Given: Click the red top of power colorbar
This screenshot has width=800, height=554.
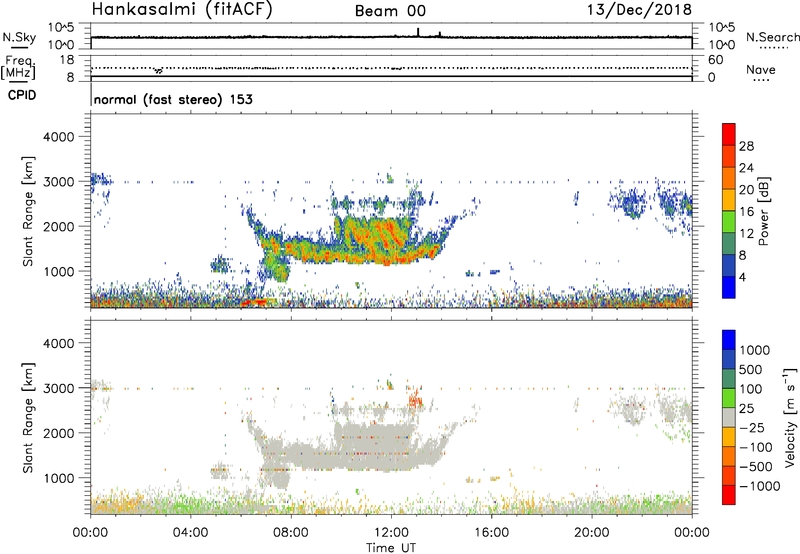Looking at the screenshot, I should (729, 134).
